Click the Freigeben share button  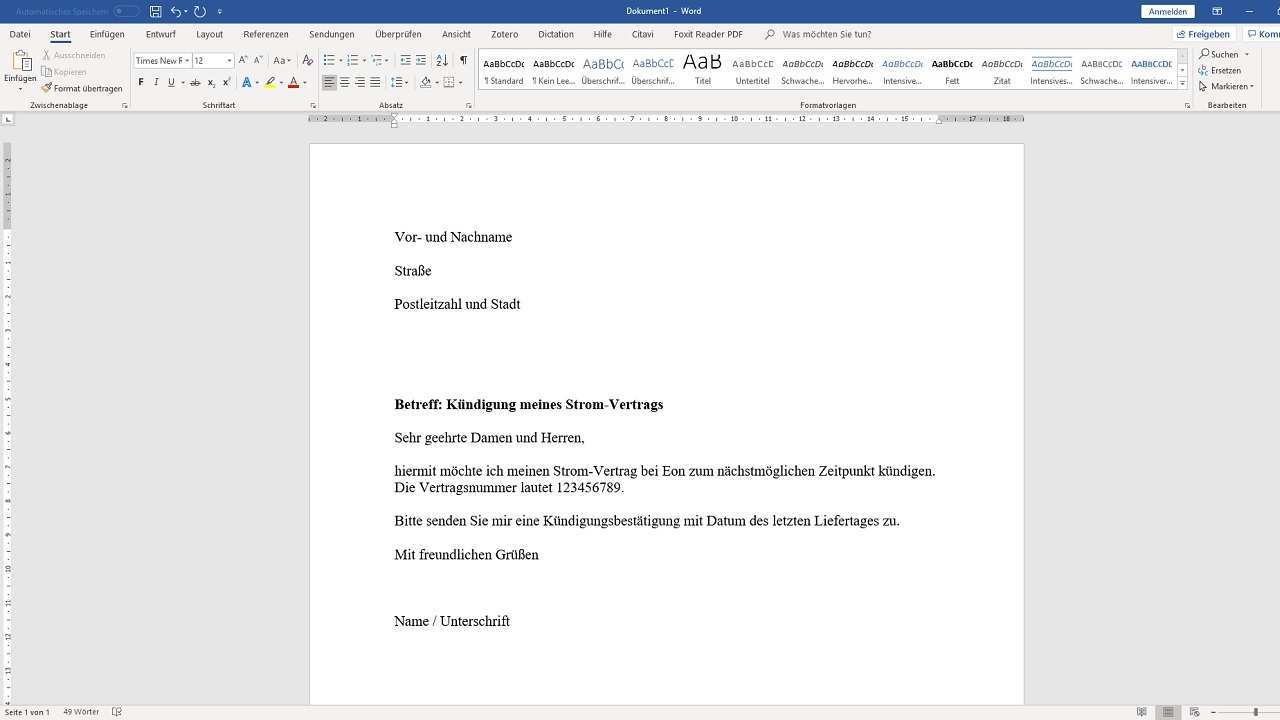[1203, 34]
